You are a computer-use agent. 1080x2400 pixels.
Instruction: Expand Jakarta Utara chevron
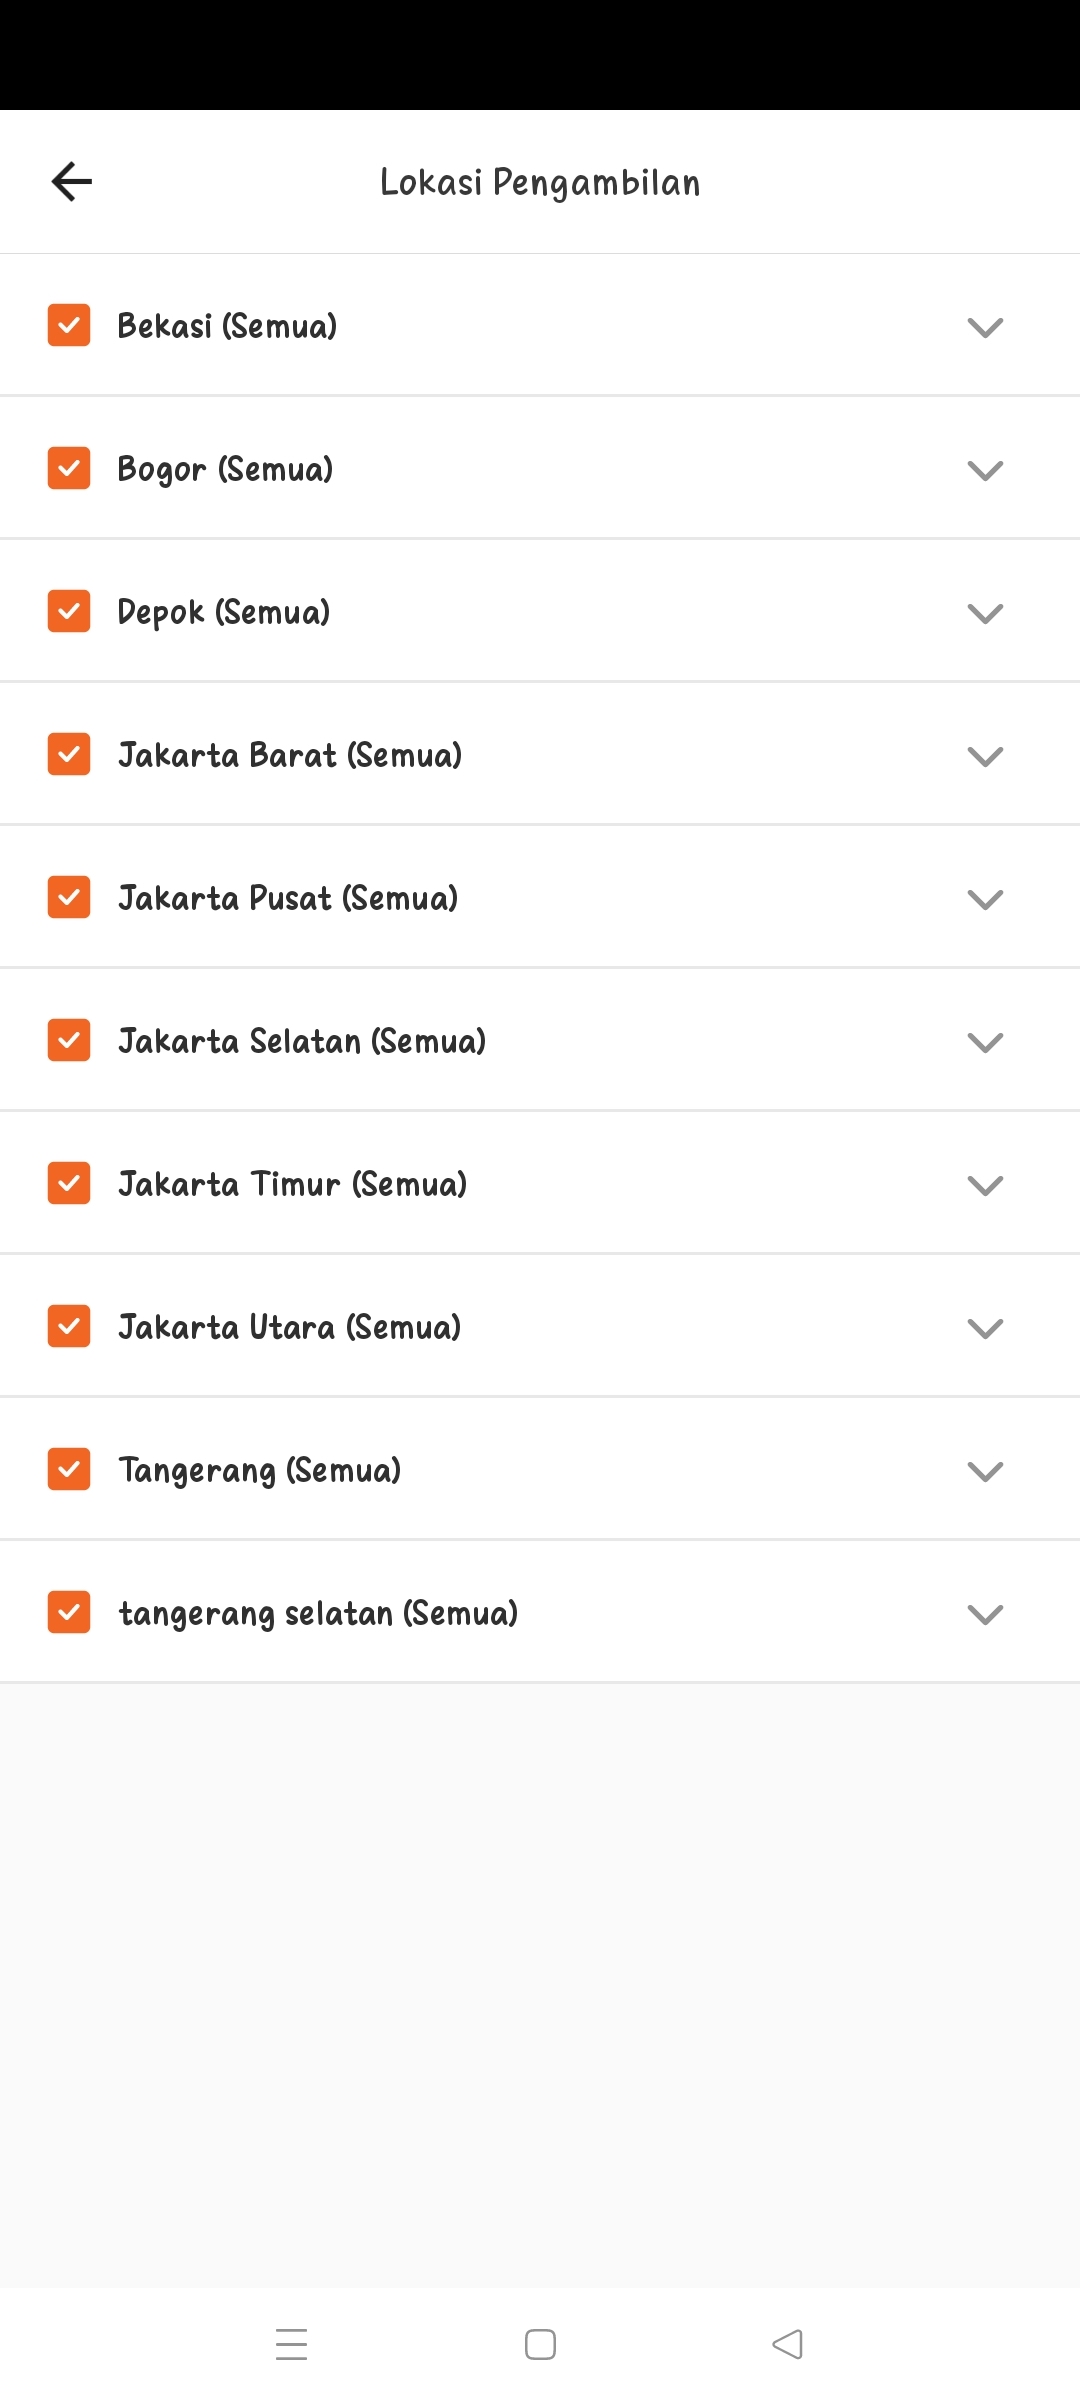coord(985,1328)
